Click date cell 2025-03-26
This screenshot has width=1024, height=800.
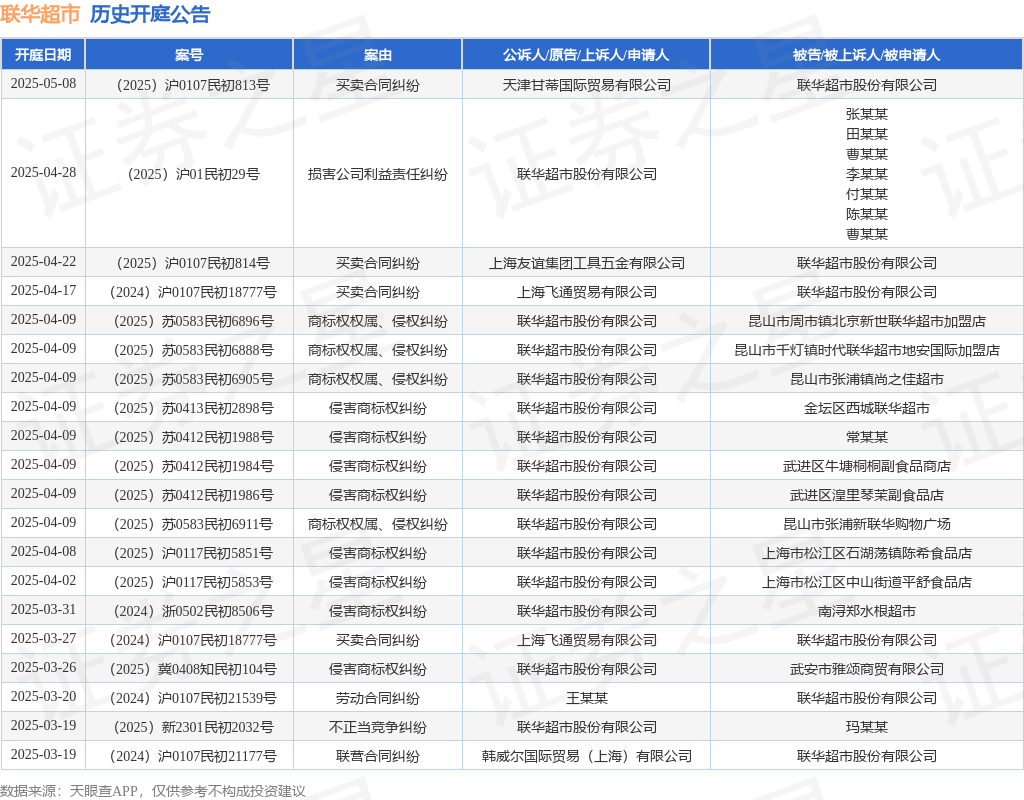pos(43,667)
